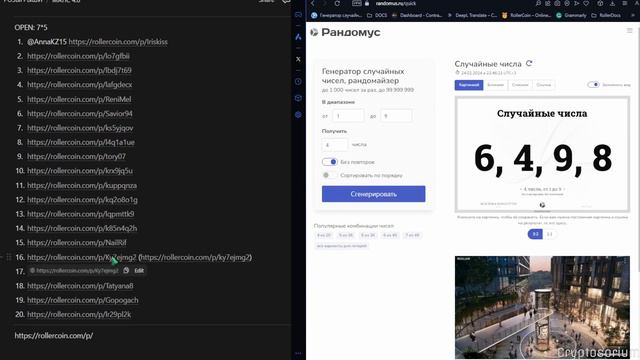Click the drag handle beside item 16

click(x=9, y=257)
